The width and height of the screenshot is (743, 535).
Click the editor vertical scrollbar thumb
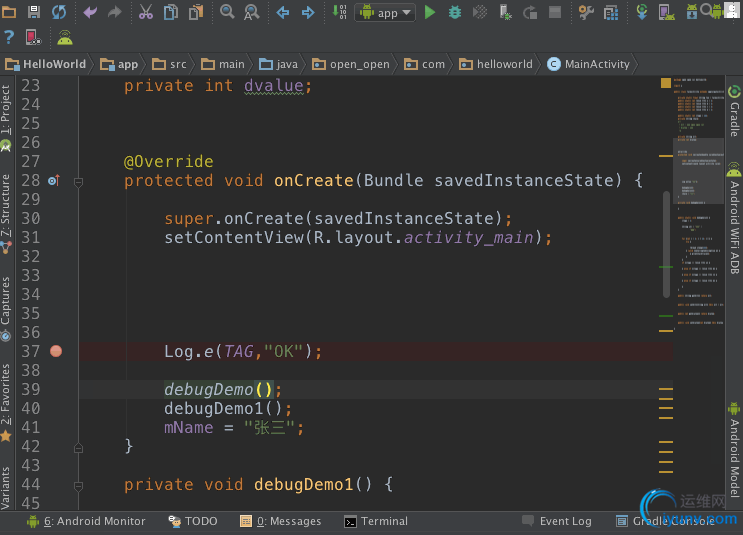pyautogui.click(x=666, y=245)
